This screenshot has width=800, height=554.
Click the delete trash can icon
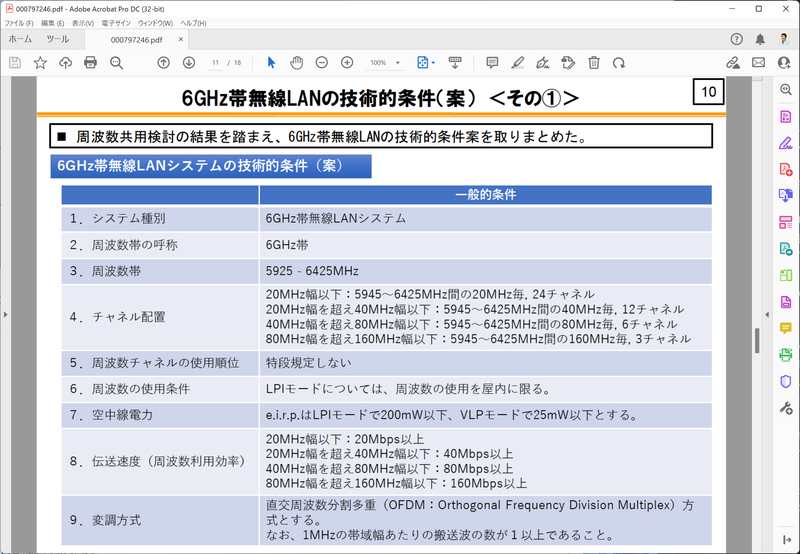(593, 63)
